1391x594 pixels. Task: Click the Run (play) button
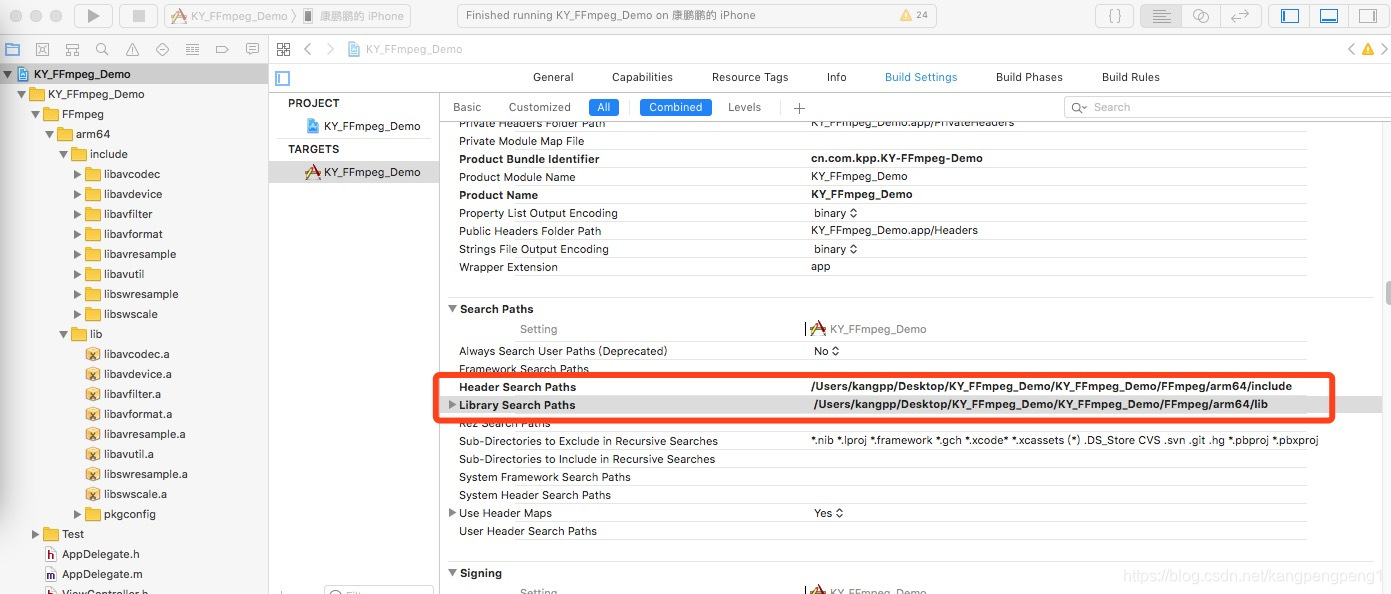(93, 16)
